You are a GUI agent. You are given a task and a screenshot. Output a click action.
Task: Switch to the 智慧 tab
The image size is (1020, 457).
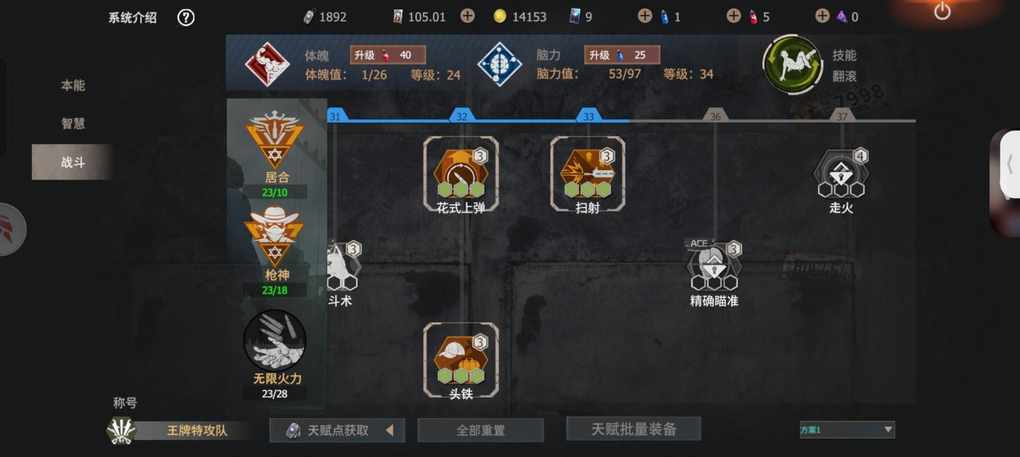pos(73,124)
